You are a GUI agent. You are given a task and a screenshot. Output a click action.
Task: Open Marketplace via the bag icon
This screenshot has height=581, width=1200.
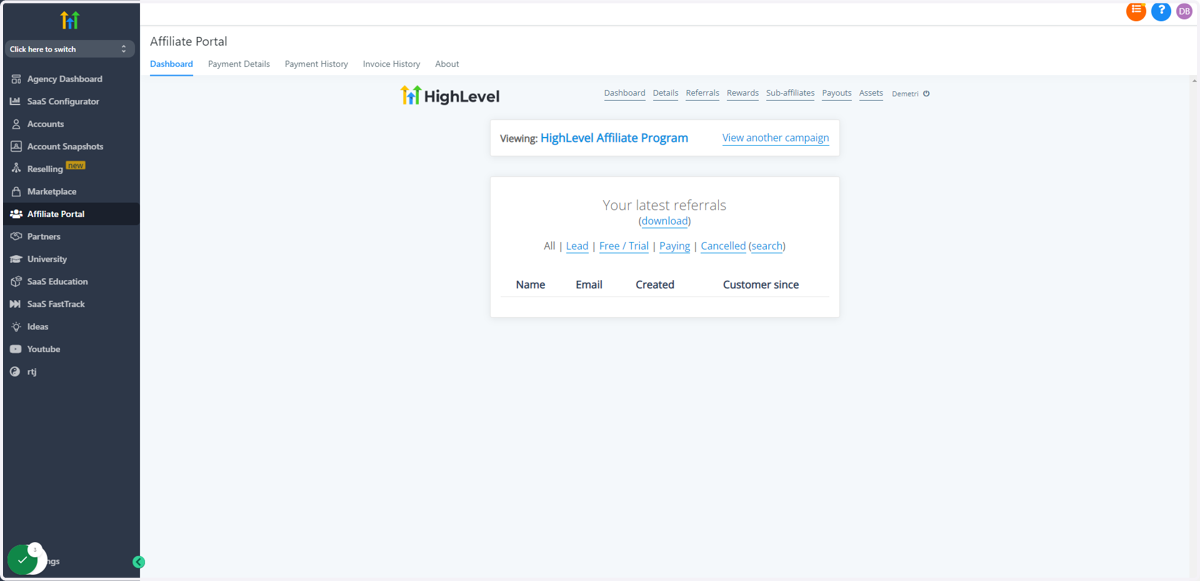(x=16, y=191)
